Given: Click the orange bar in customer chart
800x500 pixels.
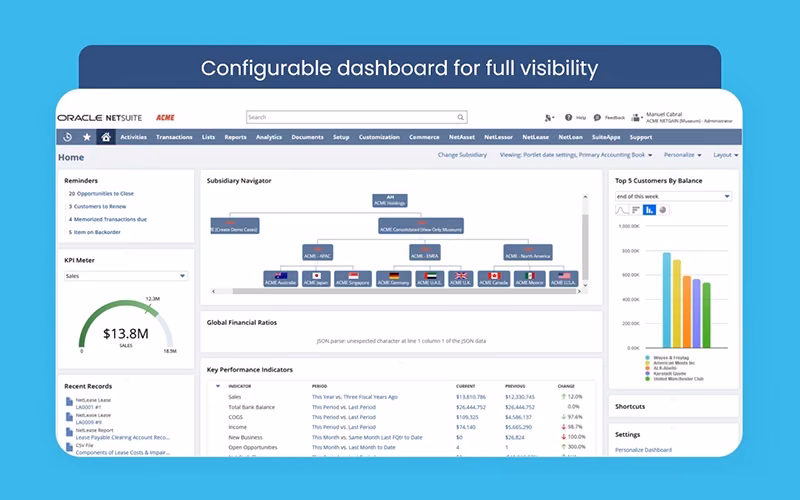Looking at the screenshot, I should point(687,312).
